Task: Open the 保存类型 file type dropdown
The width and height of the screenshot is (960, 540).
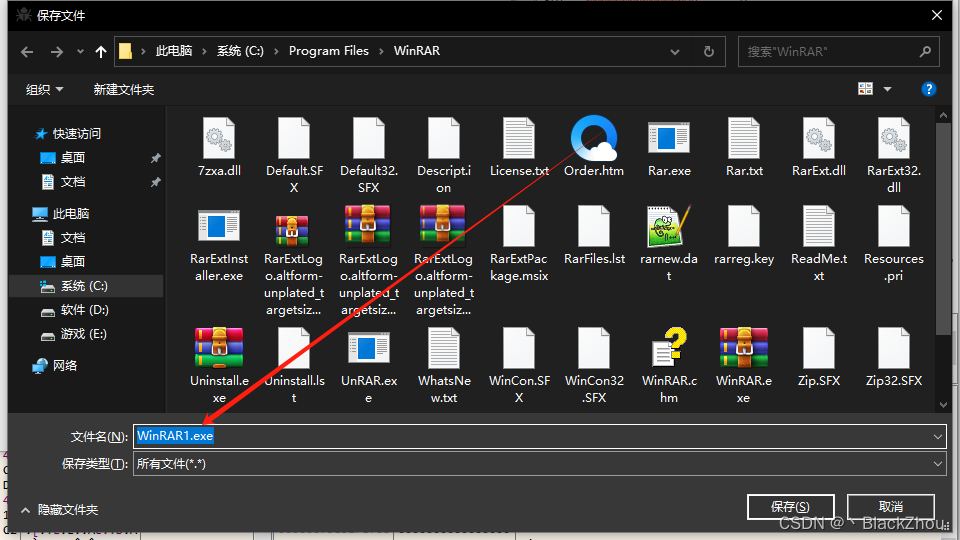Action: pos(937,464)
